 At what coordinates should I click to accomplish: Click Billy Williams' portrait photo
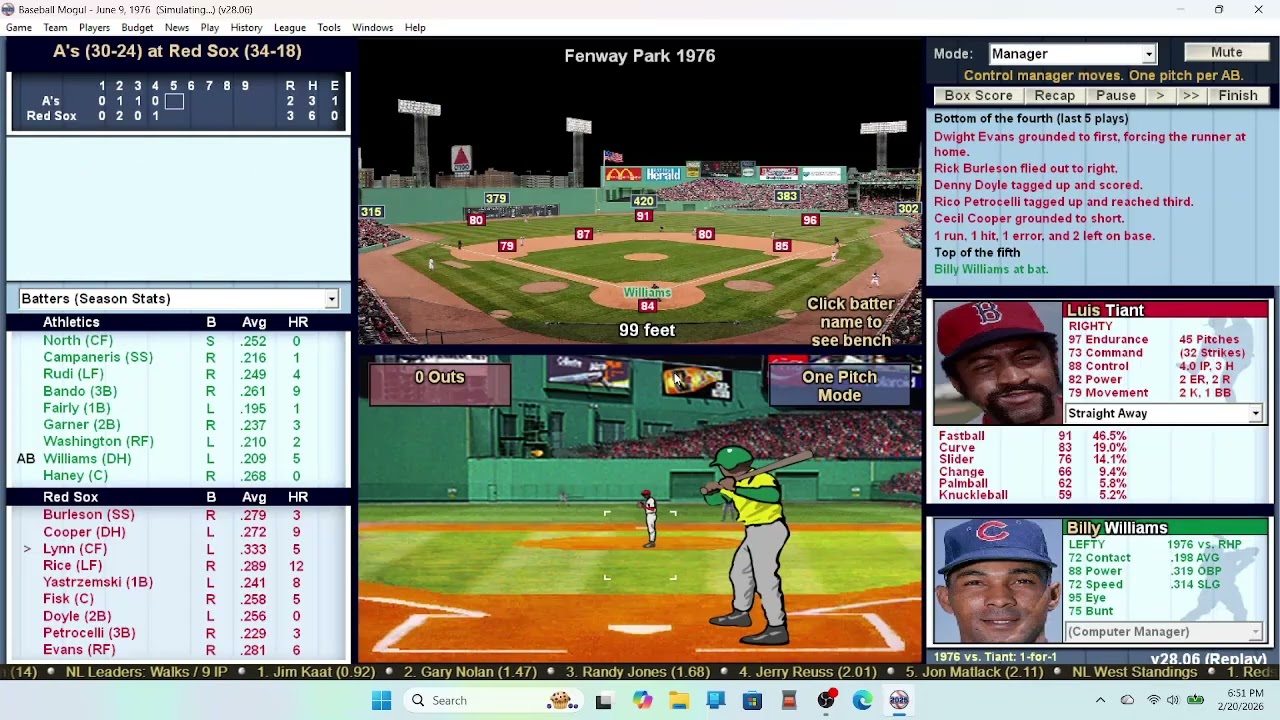(997, 581)
